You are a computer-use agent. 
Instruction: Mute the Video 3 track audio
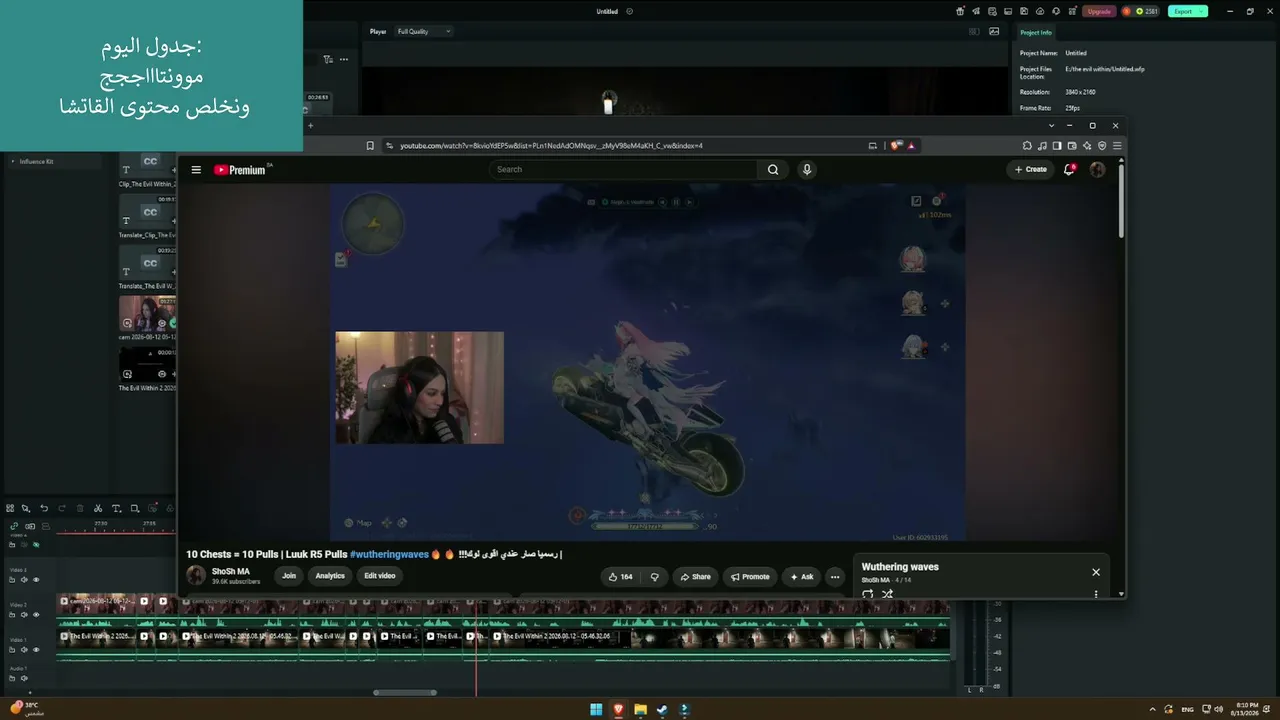(x=24, y=580)
